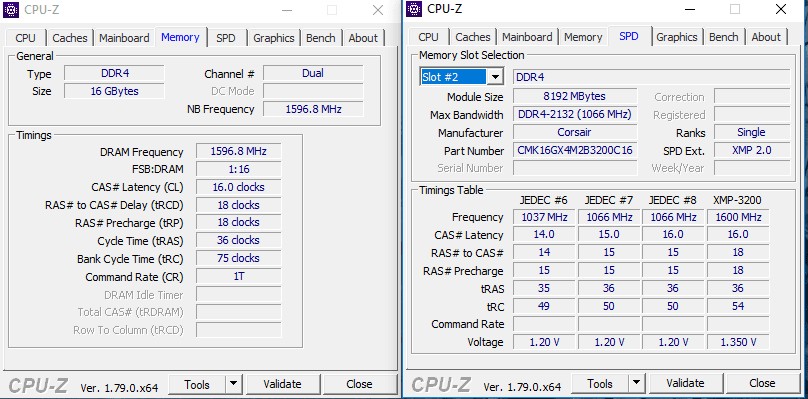Close the left CPU-Z window via title bar X
This screenshot has width=808, height=399.
pyautogui.click(x=378, y=10)
